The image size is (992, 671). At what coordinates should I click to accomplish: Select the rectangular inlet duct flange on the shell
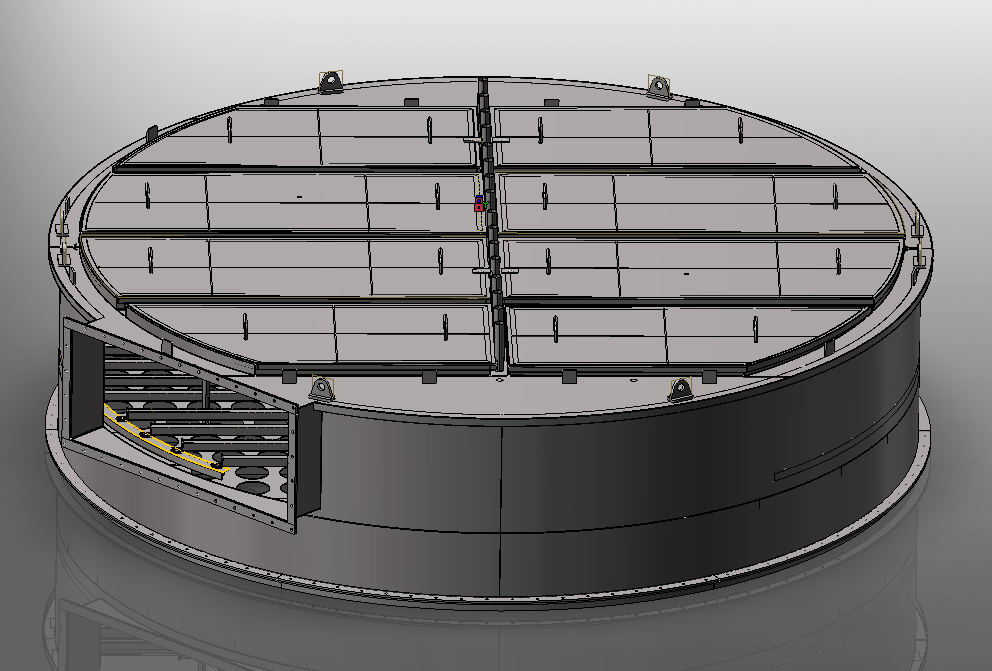click(x=180, y=425)
